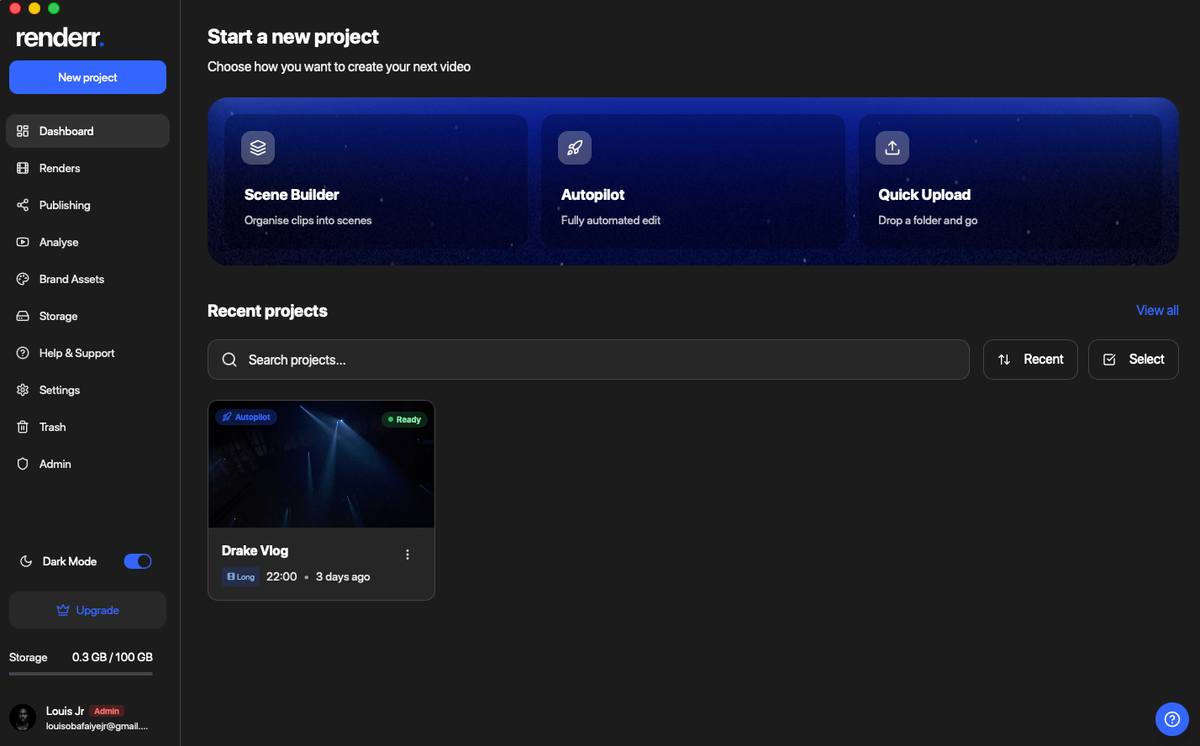This screenshot has width=1200, height=746.
Task: Click the Scene Builder layers icon
Action: 258,148
